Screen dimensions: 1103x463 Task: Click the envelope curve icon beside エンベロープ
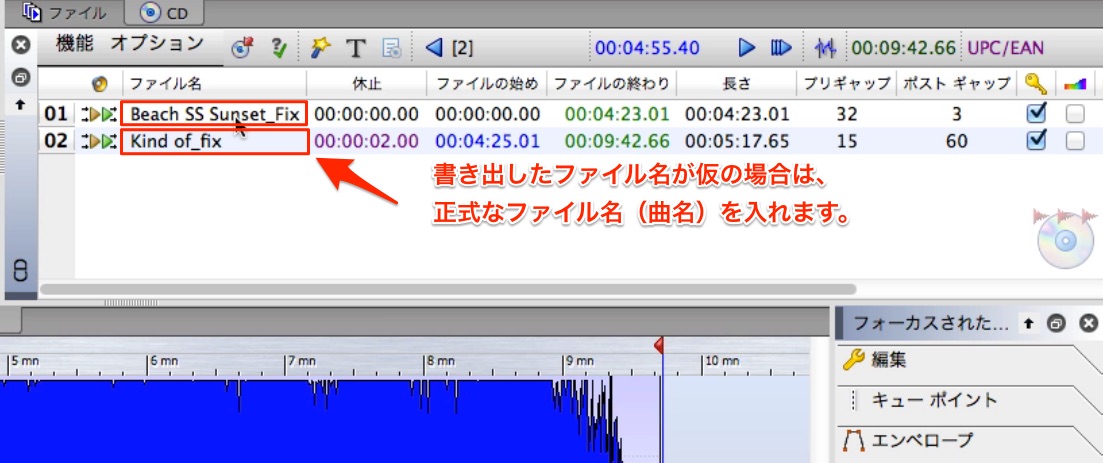point(854,441)
